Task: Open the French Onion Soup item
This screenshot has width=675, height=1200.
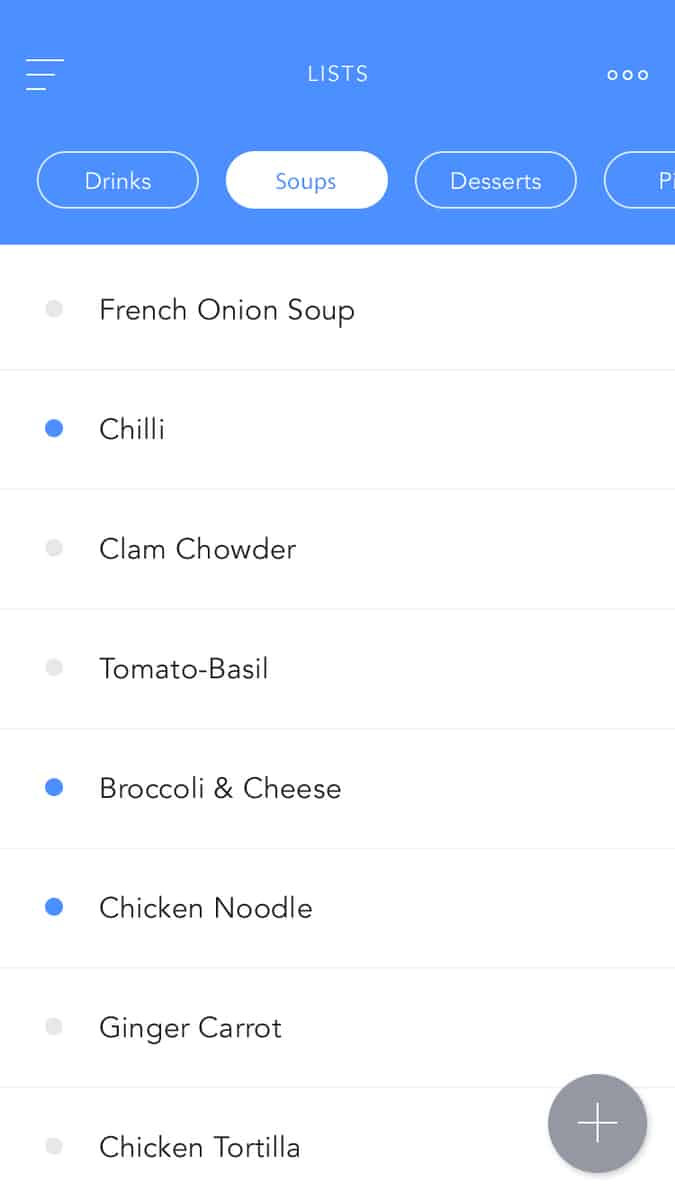Action: 227,310
